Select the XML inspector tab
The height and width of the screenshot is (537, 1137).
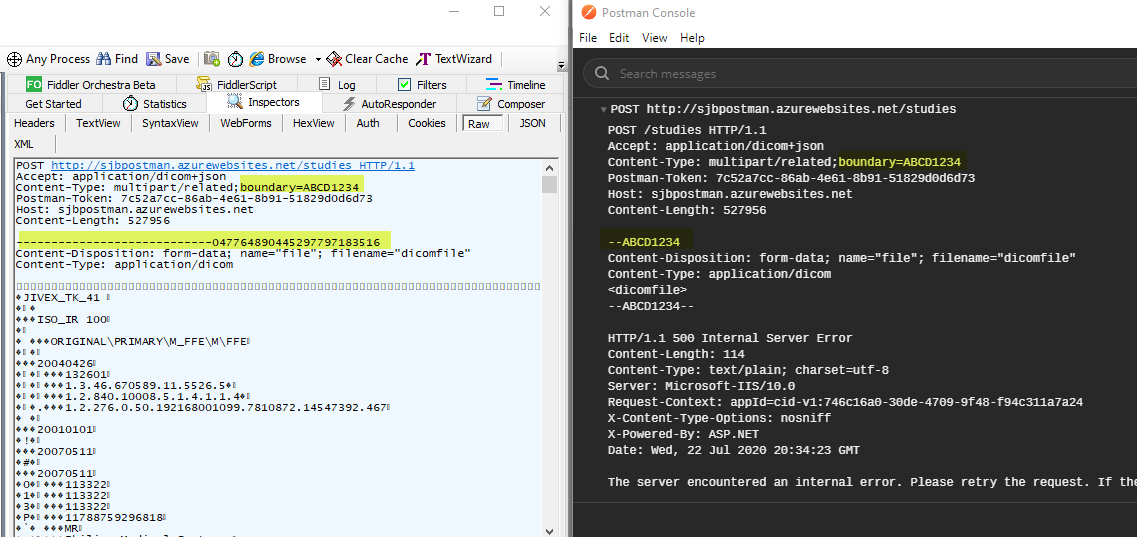coord(23,144)
